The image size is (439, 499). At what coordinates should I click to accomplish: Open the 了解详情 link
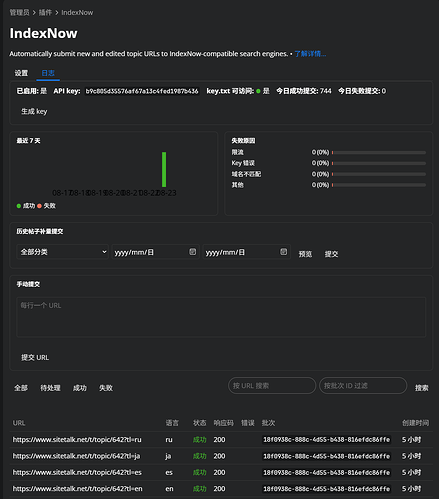point(310,54)
